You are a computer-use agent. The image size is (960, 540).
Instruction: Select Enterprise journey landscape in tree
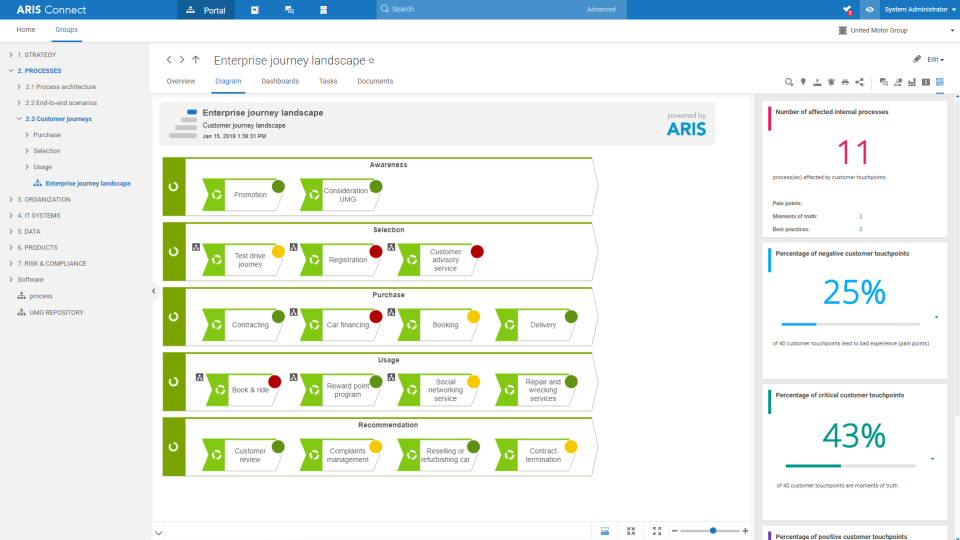click(88, 183)
